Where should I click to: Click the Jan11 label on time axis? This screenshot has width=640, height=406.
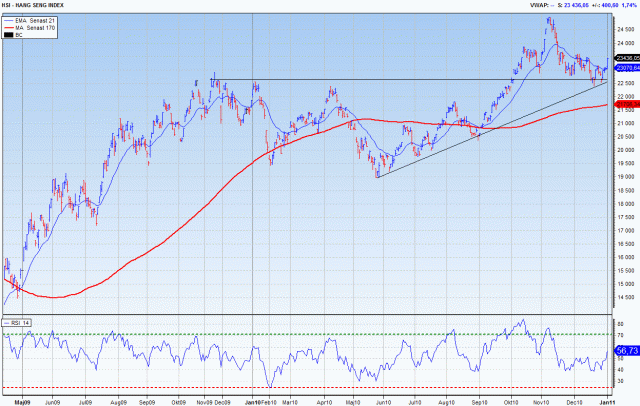coord(607,401)
